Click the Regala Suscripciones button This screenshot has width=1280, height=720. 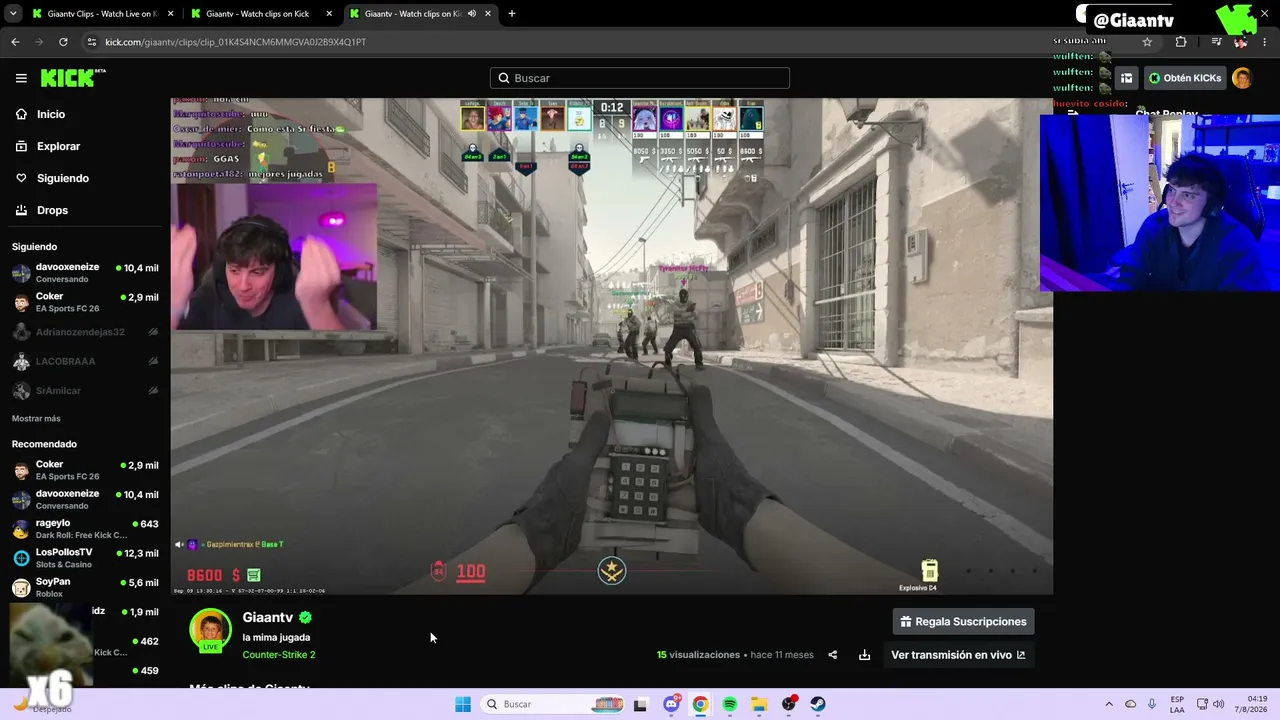[963, 621]
